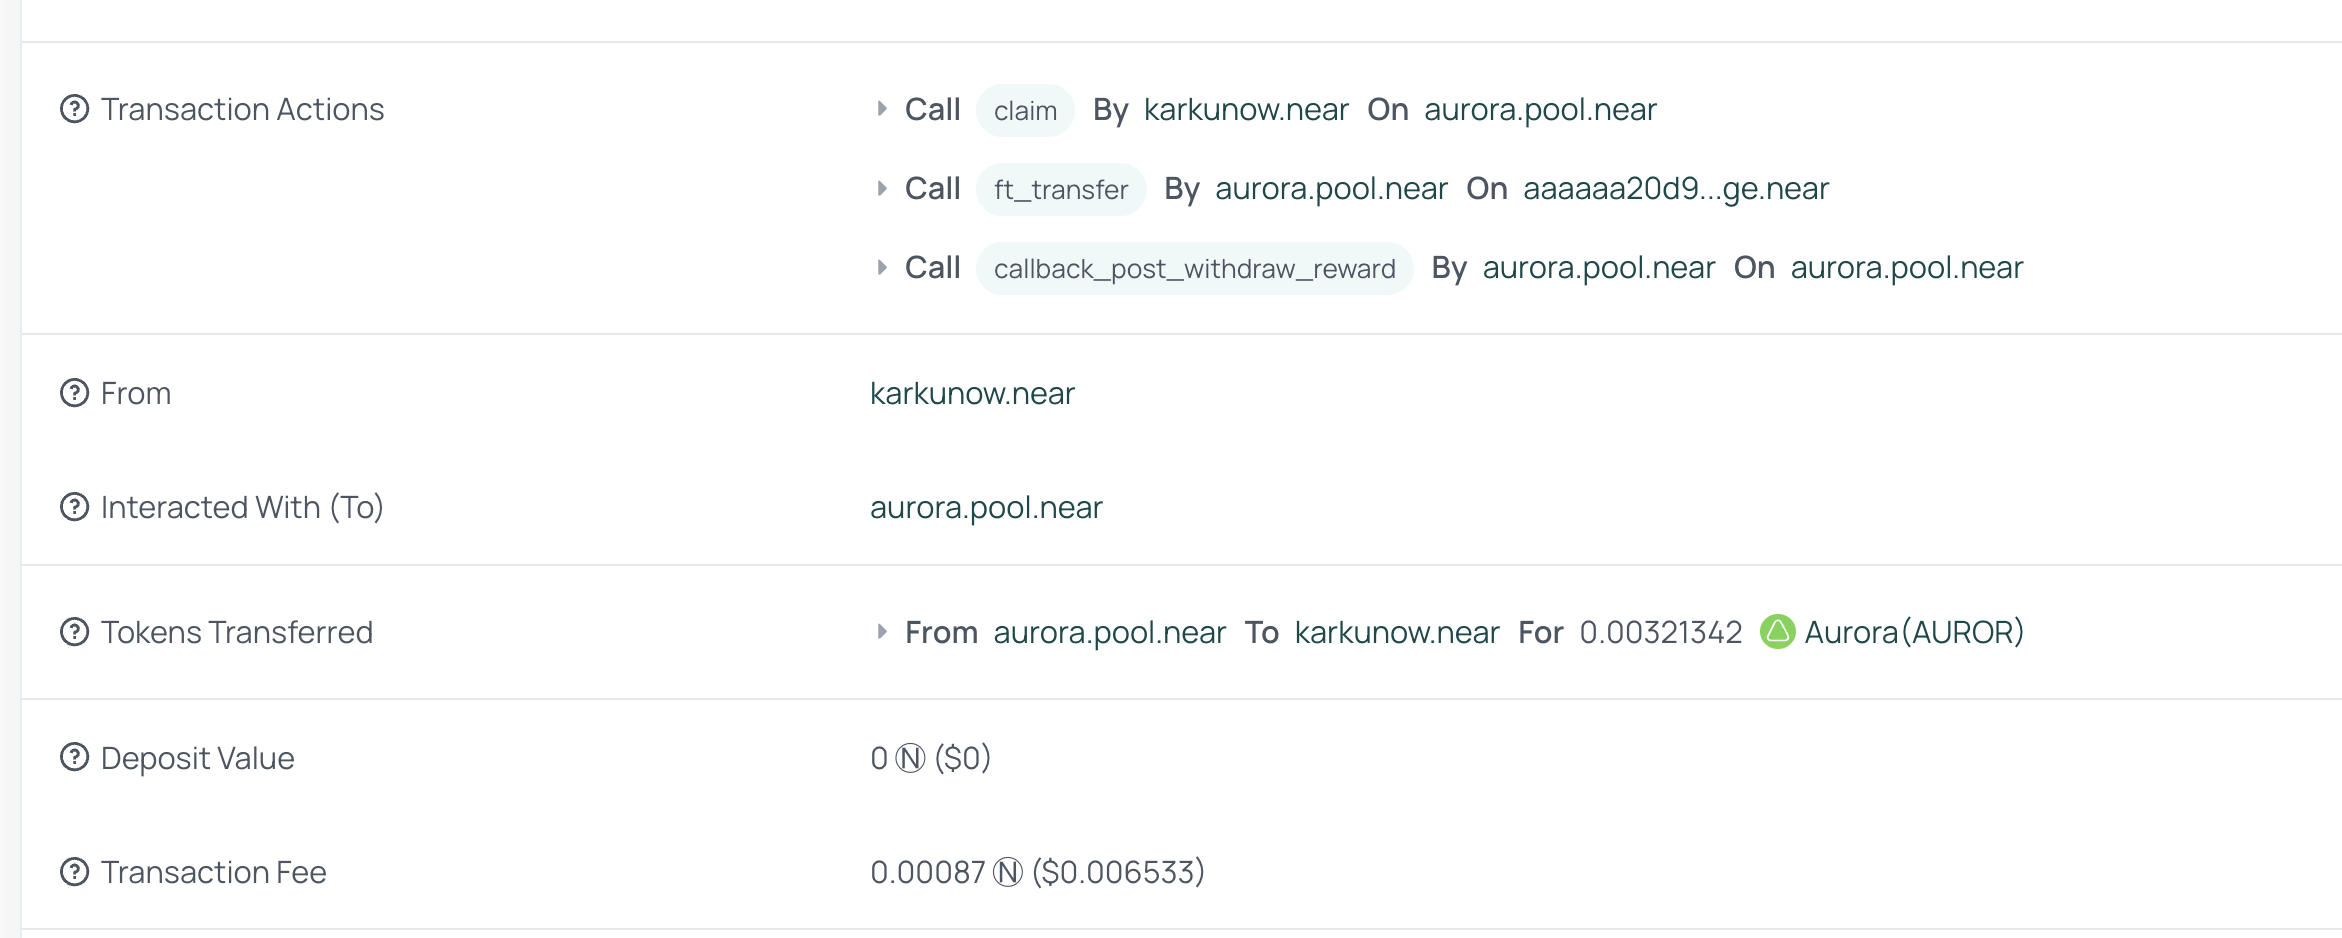Click the callback_post_withdraw_reward method badge
2342x938 pixels.
click(1194, 268)
